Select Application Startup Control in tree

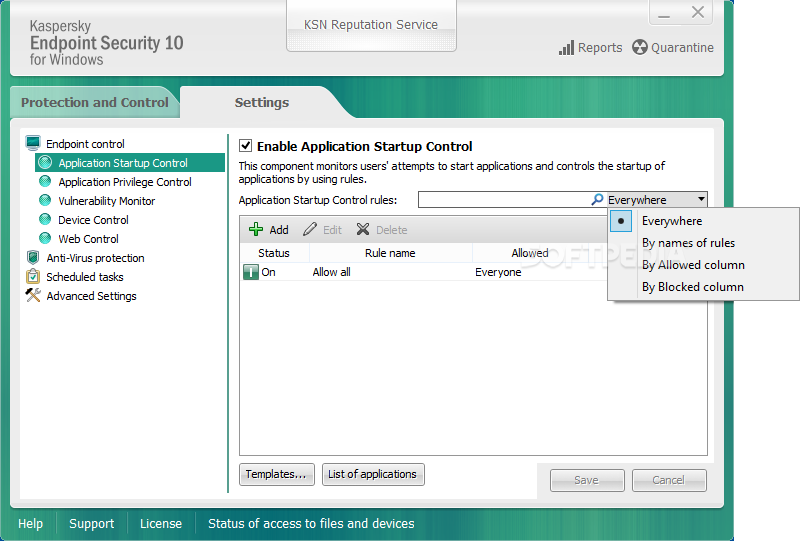pos(130,163)
